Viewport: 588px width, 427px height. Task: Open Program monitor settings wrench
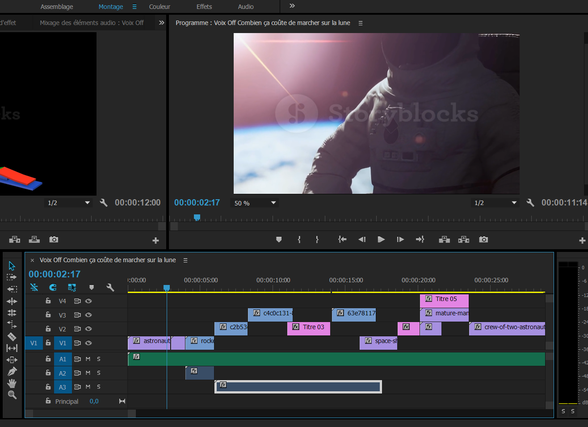(530, 203)
